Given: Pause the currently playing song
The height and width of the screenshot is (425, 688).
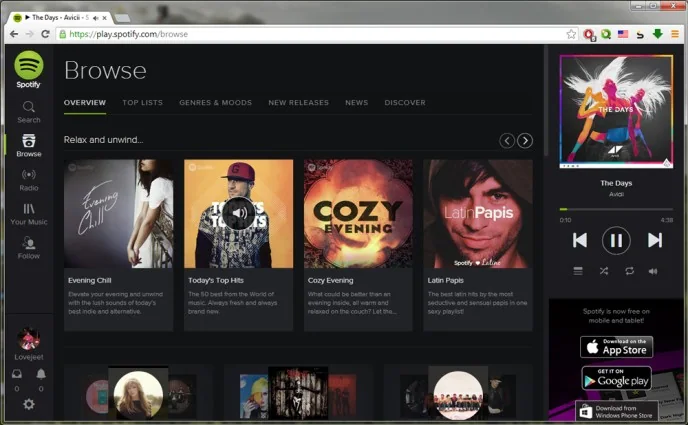Looking at the screenshot, I should [616, 240].
